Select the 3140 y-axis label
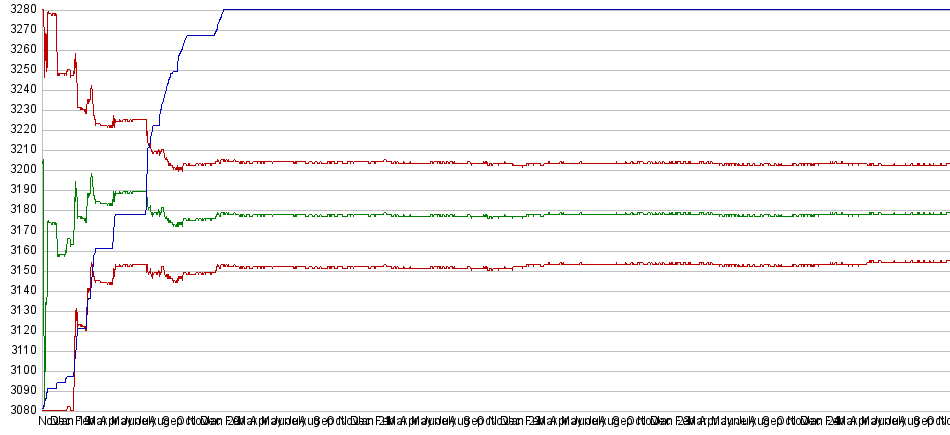The image size is (950, 435). click(x=20, y=290)
